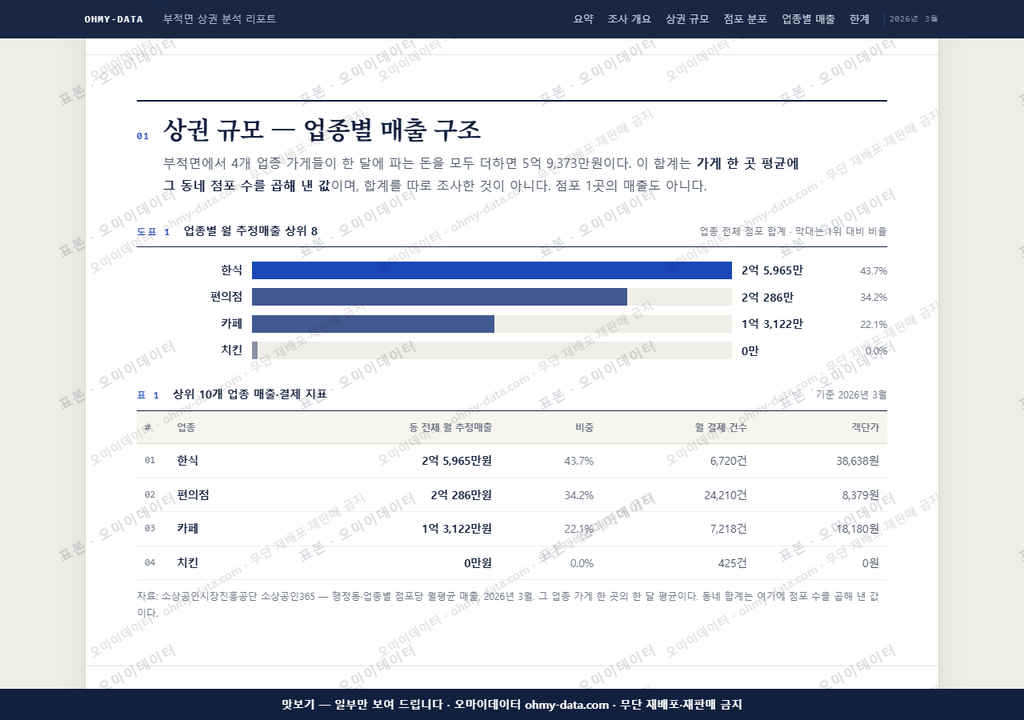Jump to 점포 분포 section

click(x=745, y=19)
